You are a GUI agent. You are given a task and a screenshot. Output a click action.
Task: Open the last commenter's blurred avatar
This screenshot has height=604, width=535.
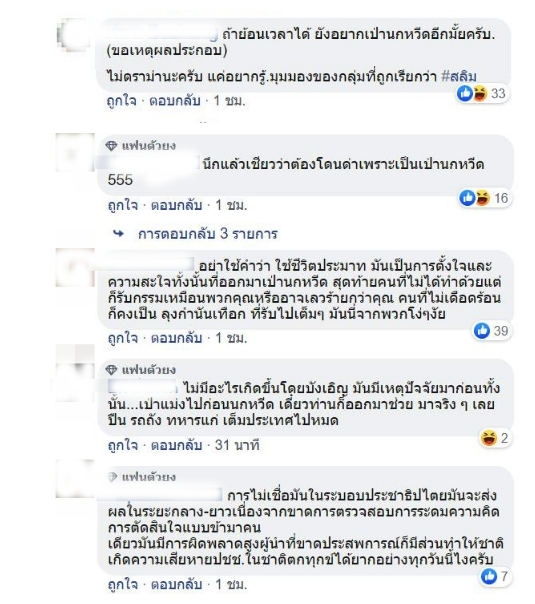[75, 478]
